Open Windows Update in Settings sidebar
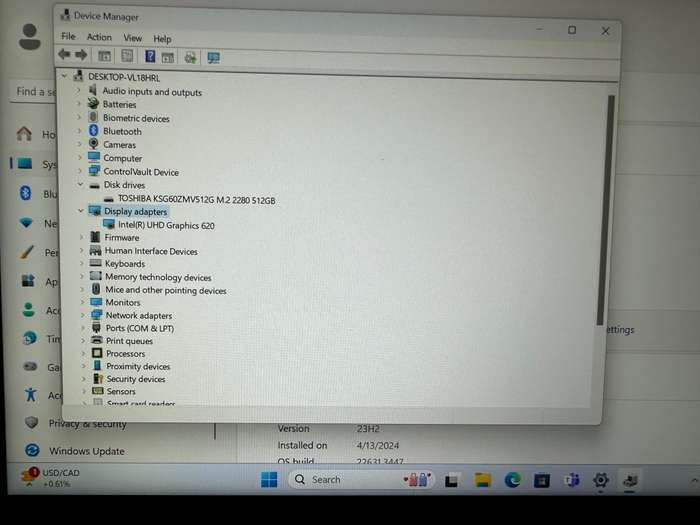This screenshot has height=525, width=700. [87, 451]
